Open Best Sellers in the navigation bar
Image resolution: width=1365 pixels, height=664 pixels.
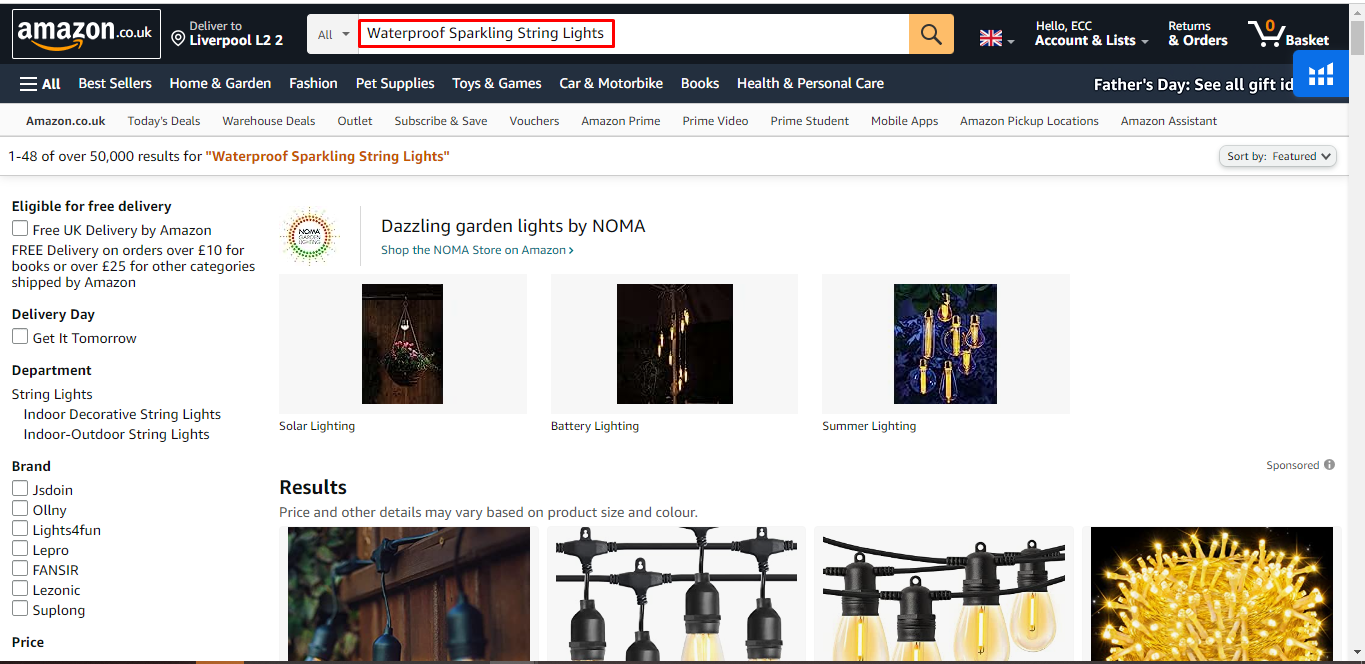click(115, 84)
